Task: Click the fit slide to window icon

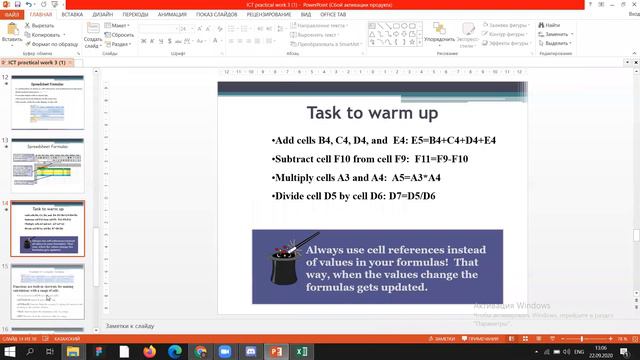Action: tap(635, 339)
